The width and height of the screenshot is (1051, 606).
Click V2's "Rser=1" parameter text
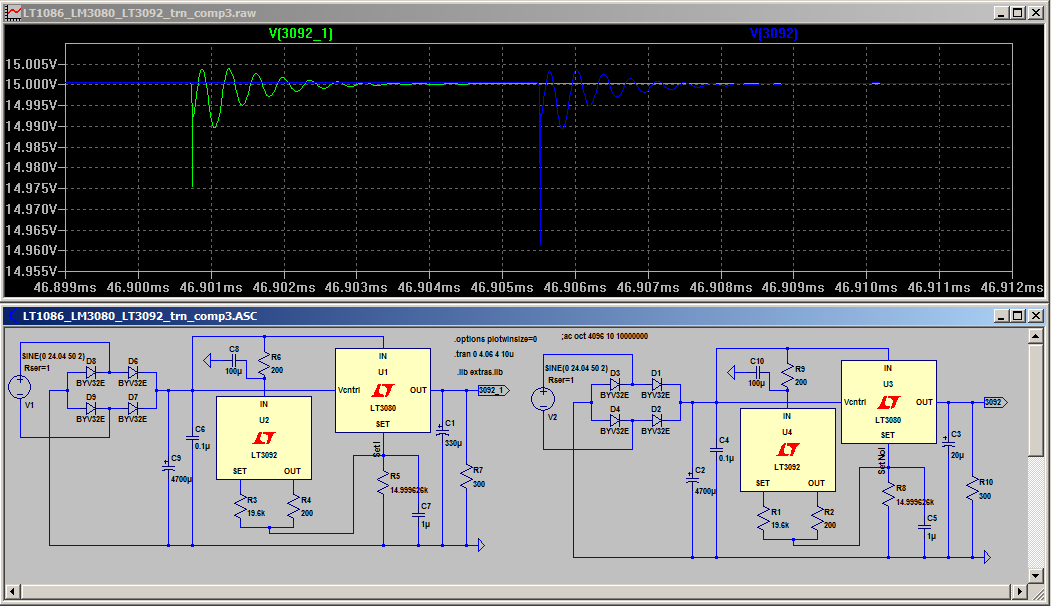pyautogui.click(x=560, y=380)
